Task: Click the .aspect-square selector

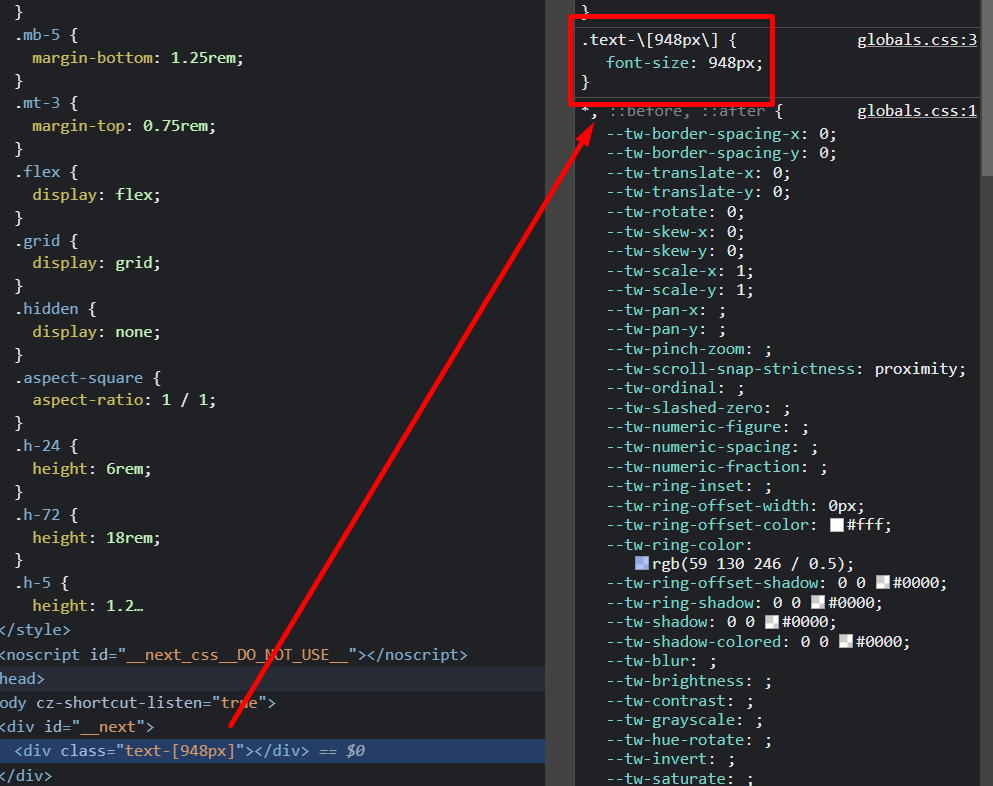Action: point(79,378)
